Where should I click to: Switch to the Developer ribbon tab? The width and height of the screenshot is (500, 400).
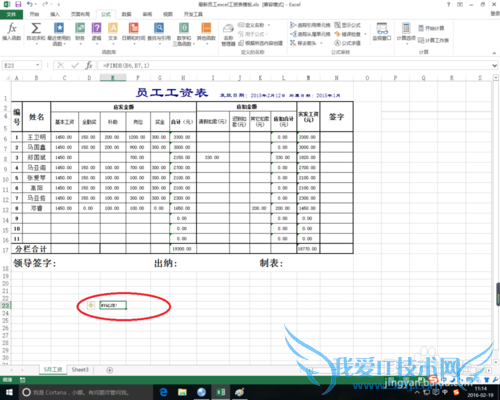click(x=193, y=14)
